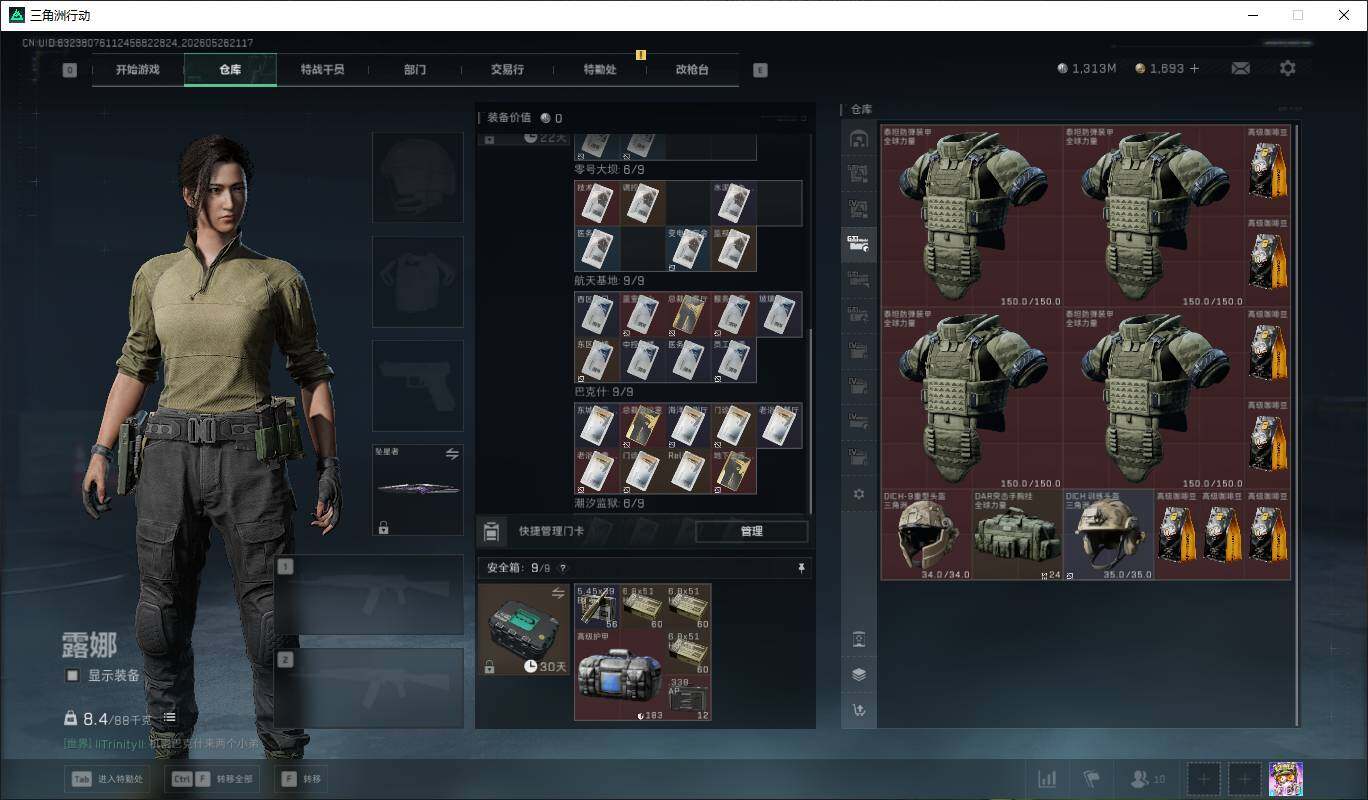Click the 管理 button for key cards
1368x800 pixels.
pos(752,531)
